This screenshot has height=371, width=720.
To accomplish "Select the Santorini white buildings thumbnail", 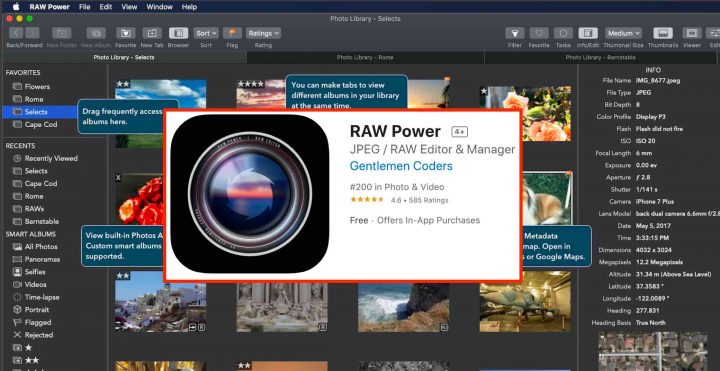I will 160,302.
